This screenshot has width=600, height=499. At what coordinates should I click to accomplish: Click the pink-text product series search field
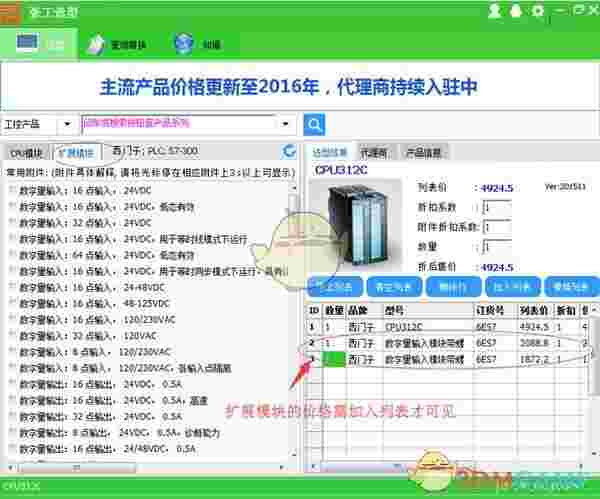pyautogui.click(x=180, y=124)
